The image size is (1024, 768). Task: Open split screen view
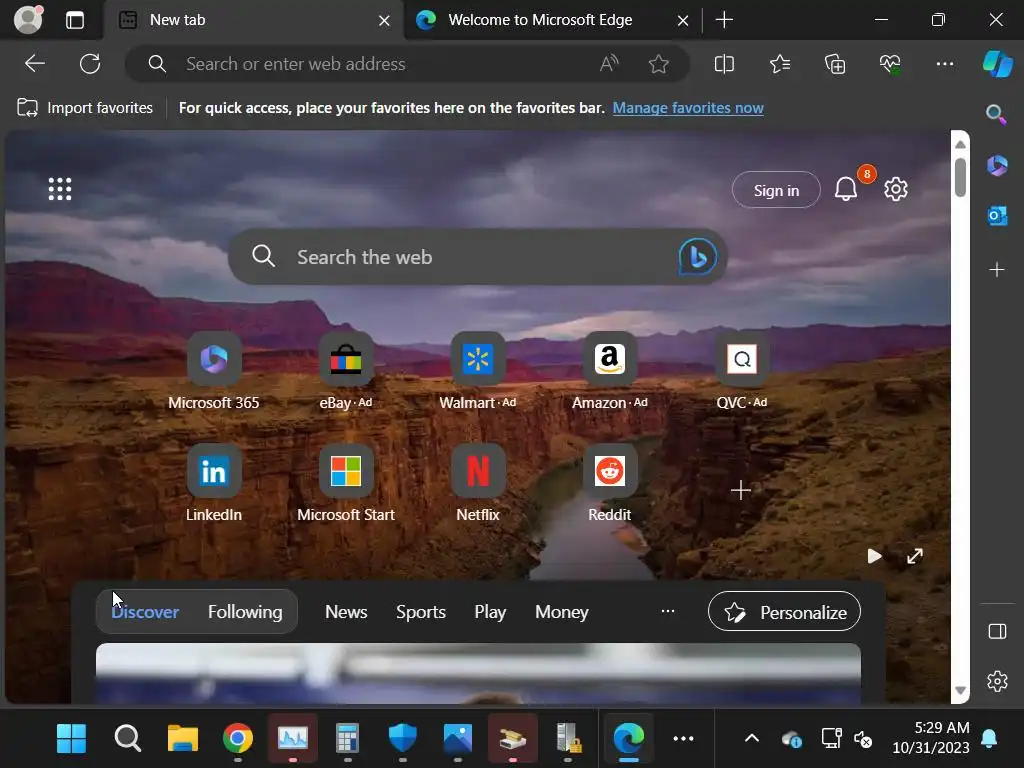point(724,64)
